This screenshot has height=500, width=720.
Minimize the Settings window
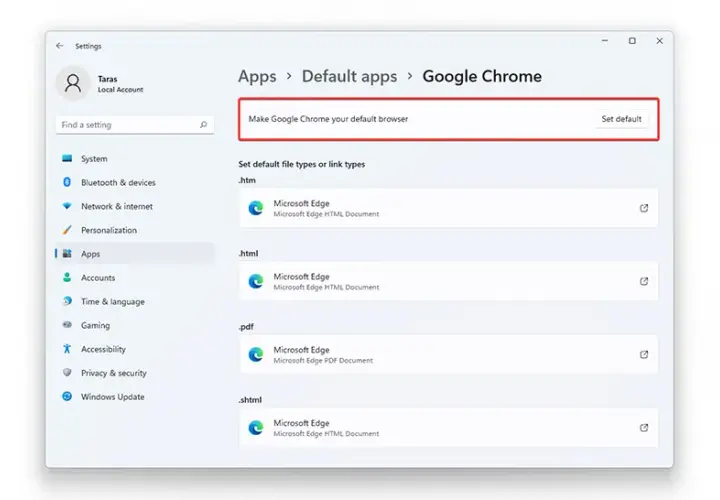(605, 41)
